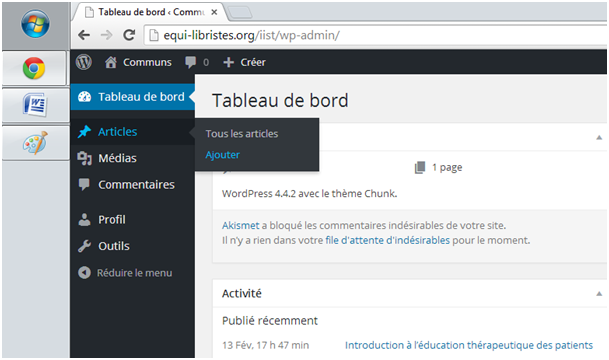
Task: Click the pages icon beside 1 page
Action: click(x=420, y=167)
